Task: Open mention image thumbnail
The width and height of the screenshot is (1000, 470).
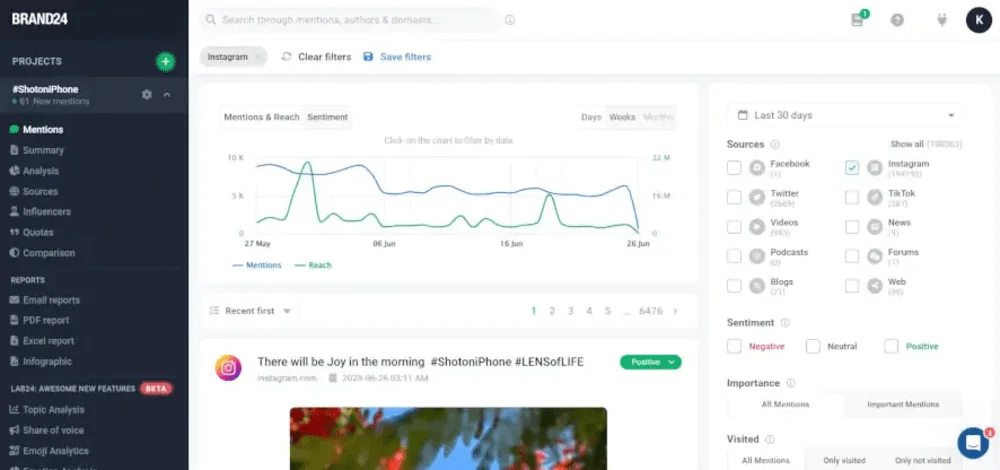Action: (x=448, y=439)
